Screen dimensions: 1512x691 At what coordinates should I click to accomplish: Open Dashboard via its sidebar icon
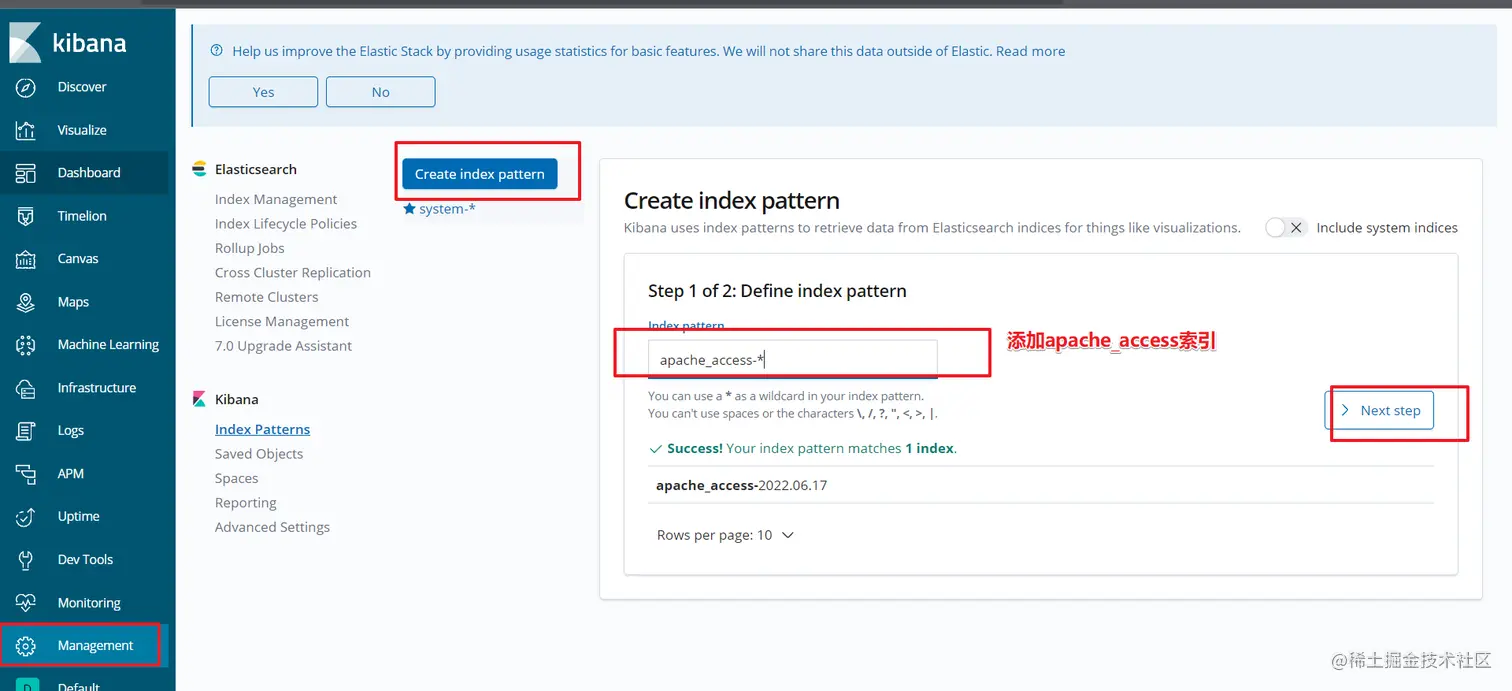[x=26, y=173]
